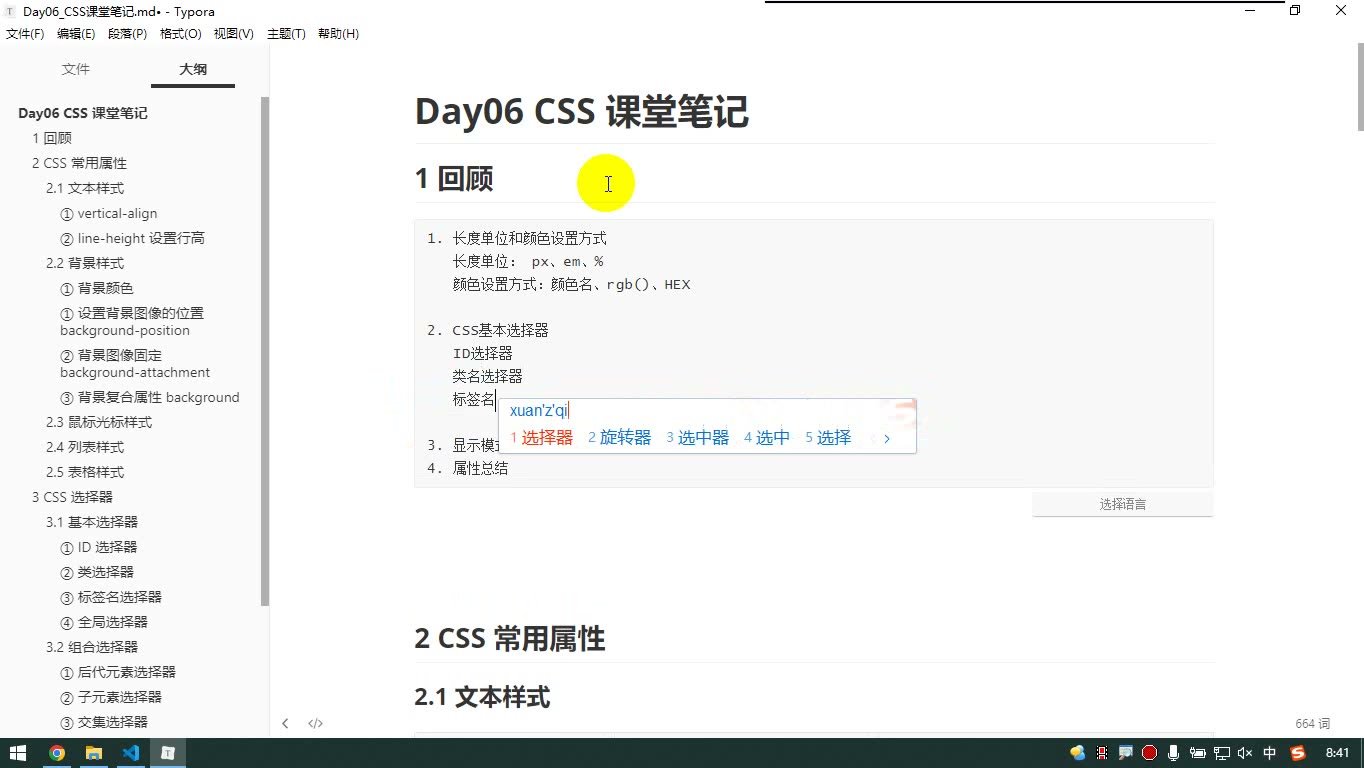Viewport: 1364px width, 768px height.
Task: Launch Visual Studio Code from taskbar
Action: coord(131,753)
